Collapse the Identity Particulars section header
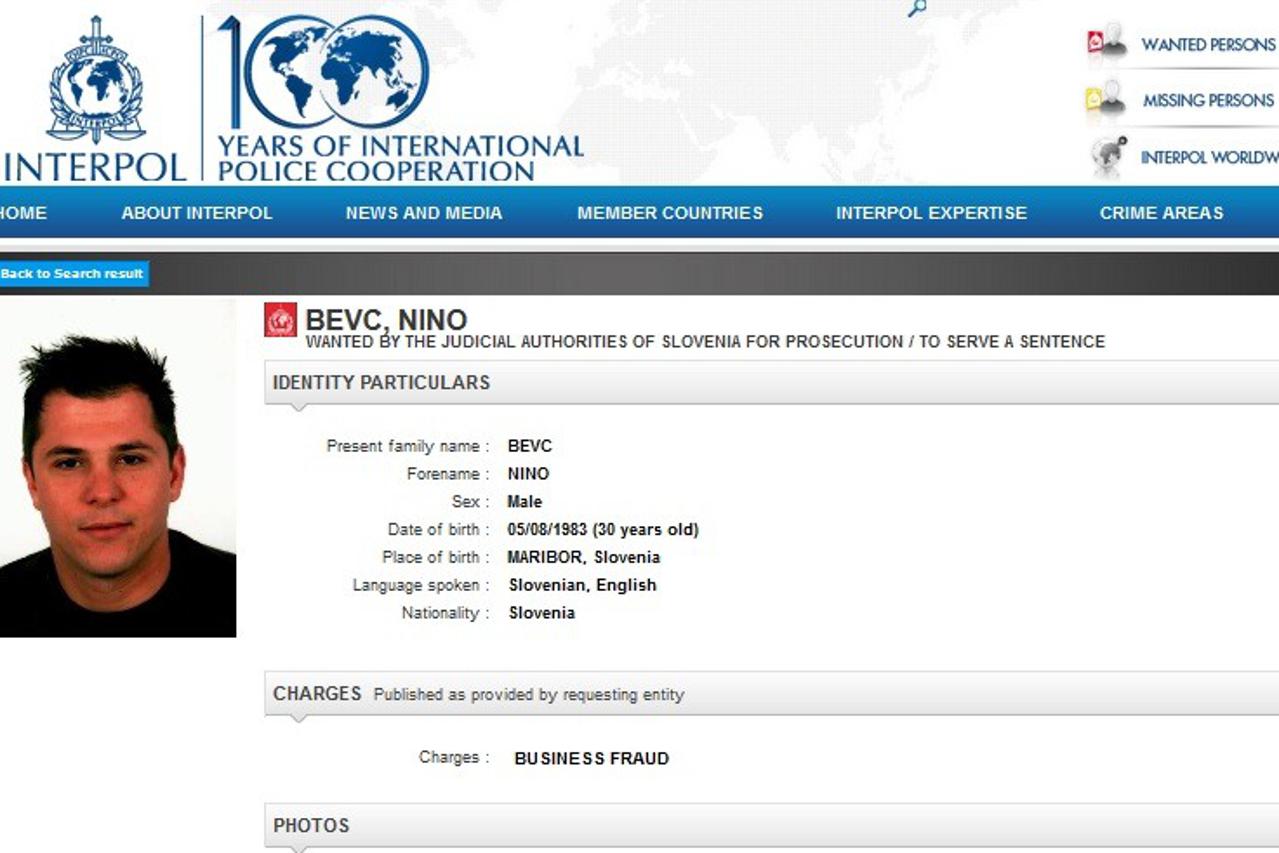The height and width of the screenshot is (853, 1279). (381, 383)
